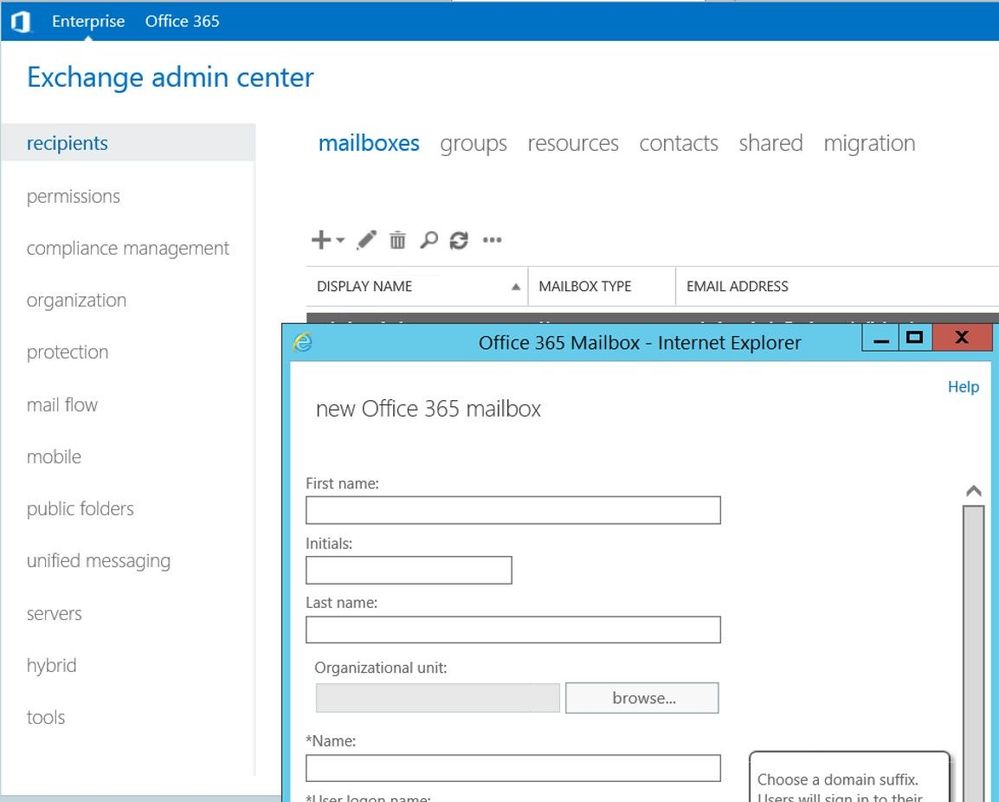Viewport: 999px width, 802px height.
Task: Click the Internet Explorer icon in dialog title bar
Action: pos(303,343)
